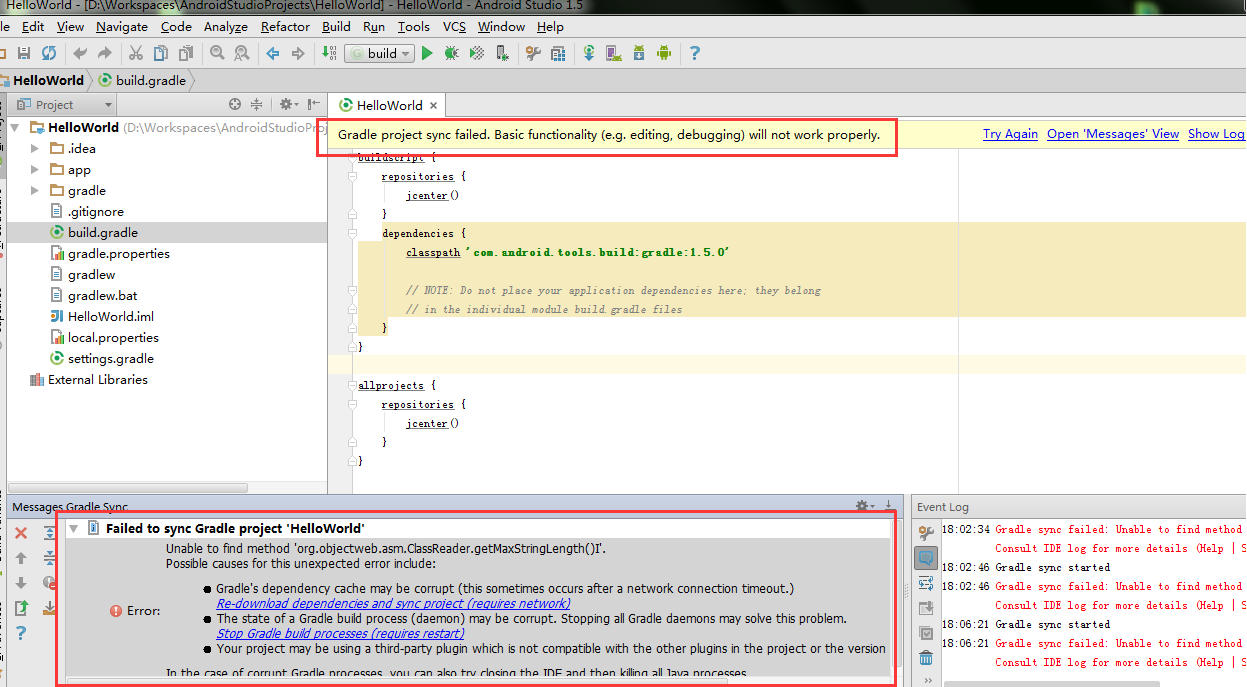The image size is (1247, 687).
Task: Open the build run configuration dropdown
Action: (379, 53)
